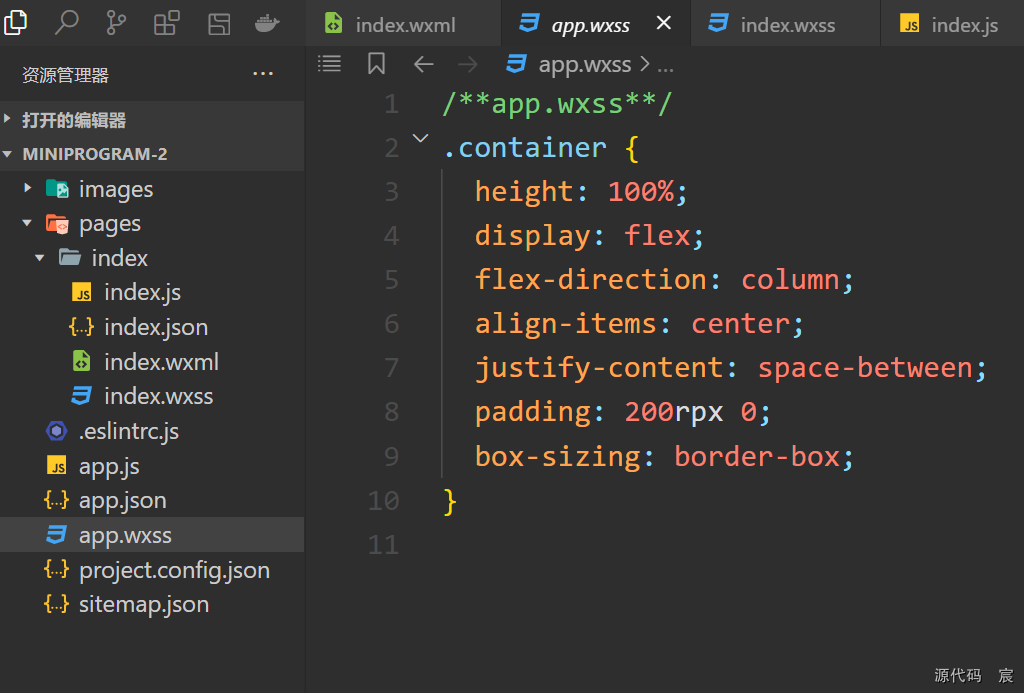Open the Explorer files icon in activity bar
The width and height of the screenshot is (1024, 693).
pos(15,23)
